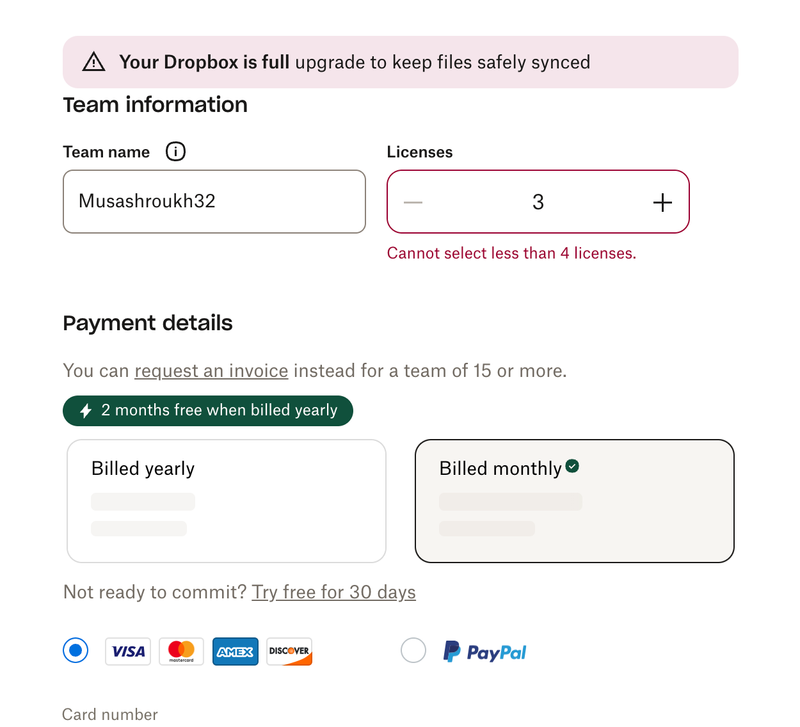Click the American Express logo

tap(235, 652)
